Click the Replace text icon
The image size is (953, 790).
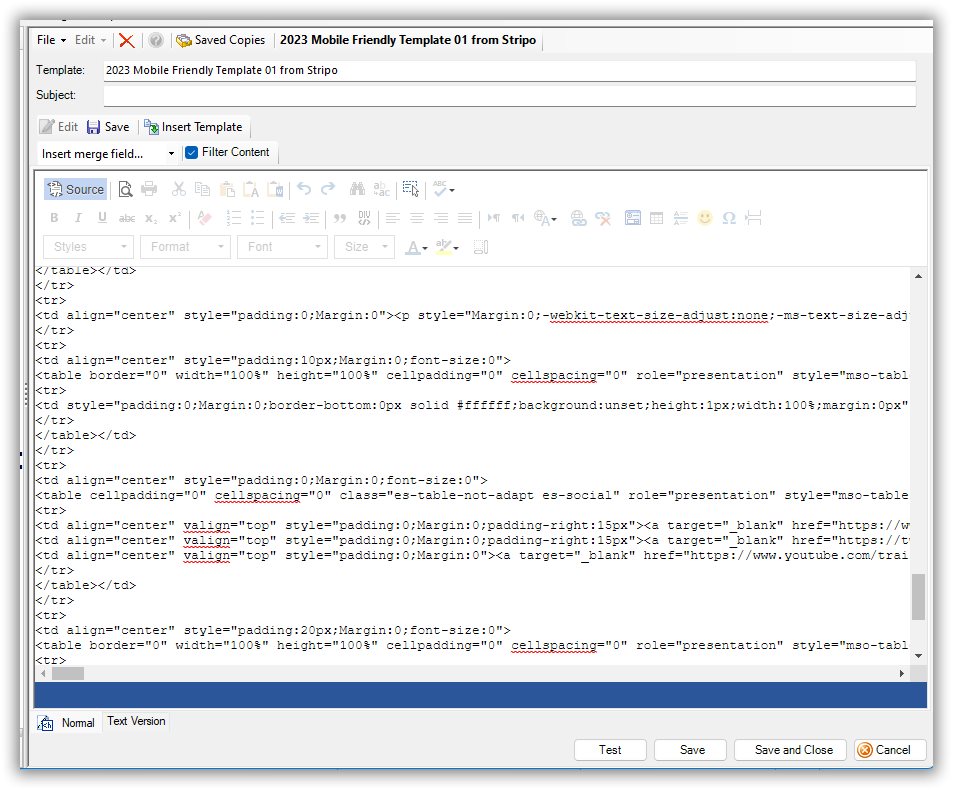382,190
